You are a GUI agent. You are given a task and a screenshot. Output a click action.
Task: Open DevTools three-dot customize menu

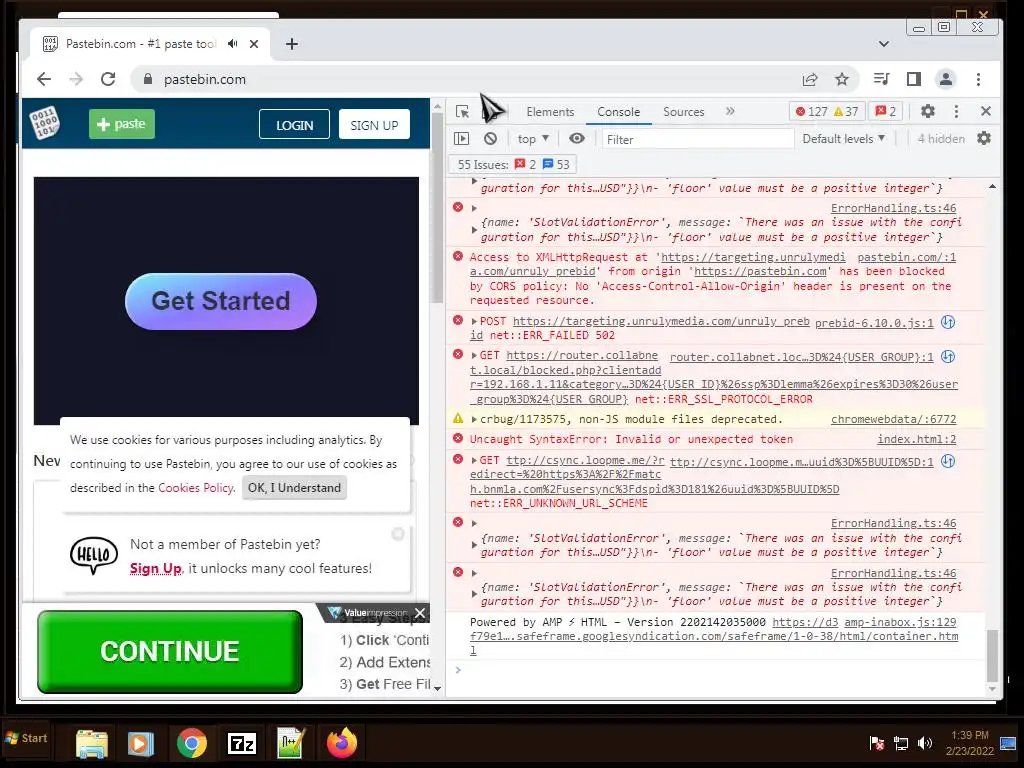(x=956, y=112)
